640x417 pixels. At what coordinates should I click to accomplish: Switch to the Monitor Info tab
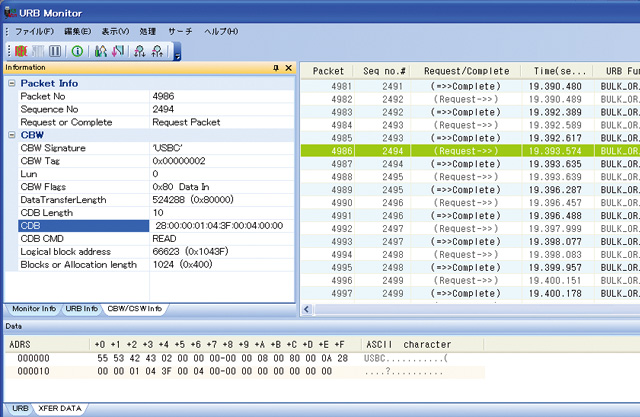click(34, 309)
